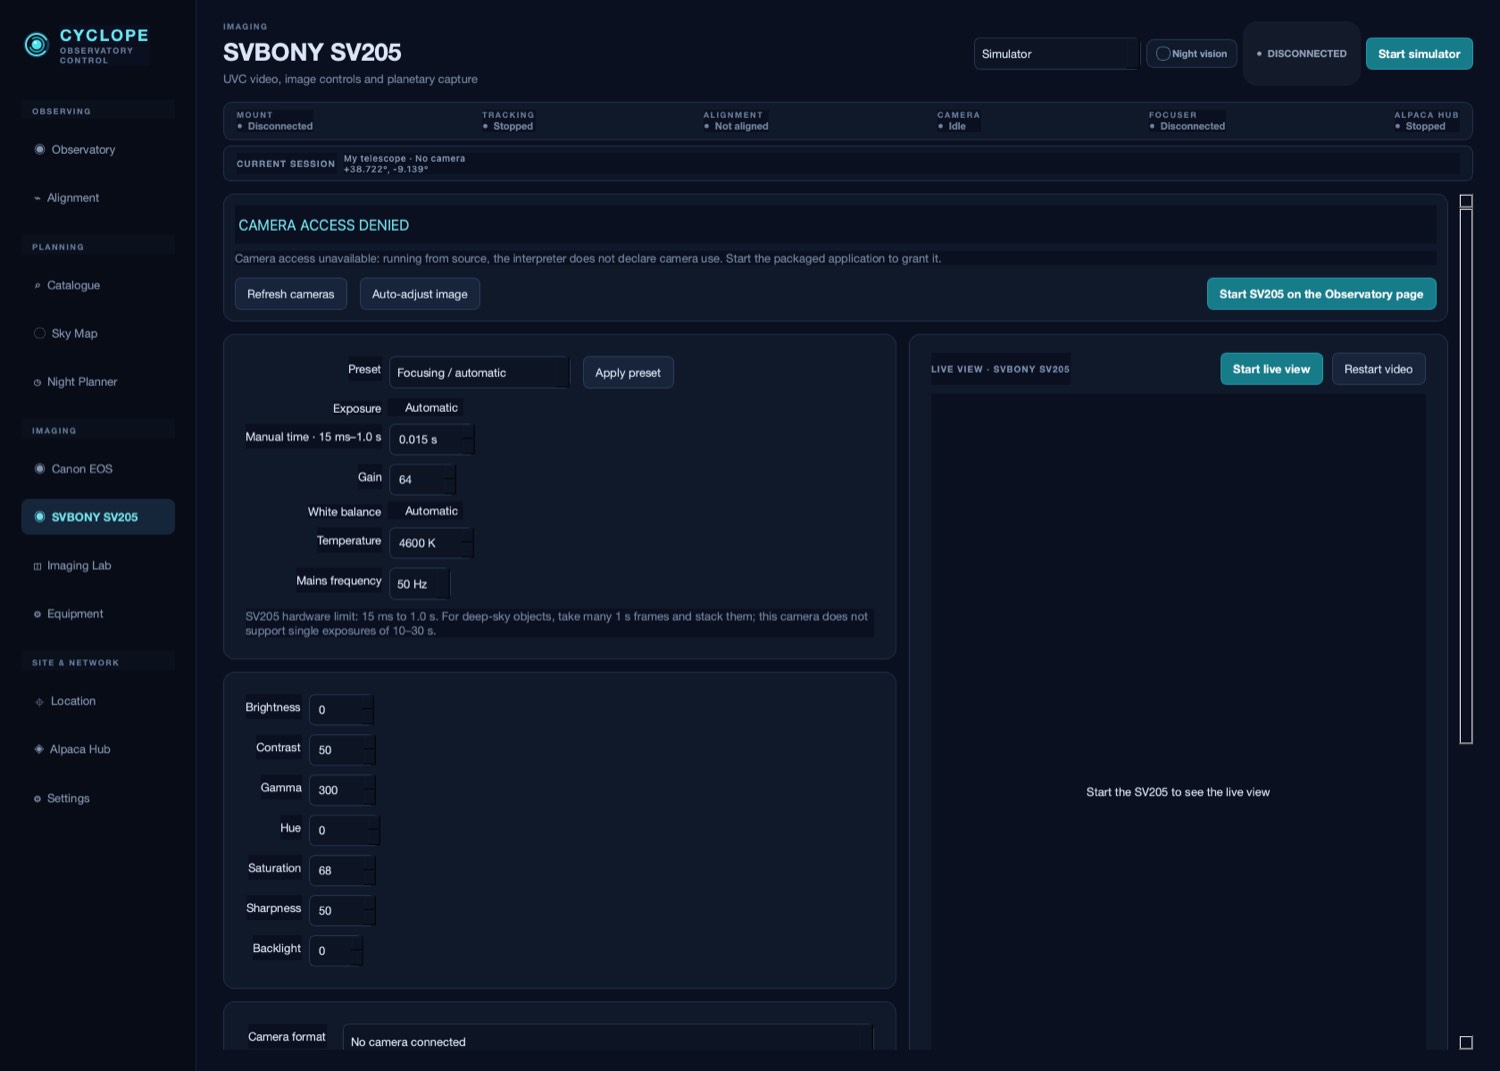This screenshot has height=1071, width=1500.
Task: Click Start SV205 on the Observatory page
Action: pyautogui.click(x=1321, y=294)
